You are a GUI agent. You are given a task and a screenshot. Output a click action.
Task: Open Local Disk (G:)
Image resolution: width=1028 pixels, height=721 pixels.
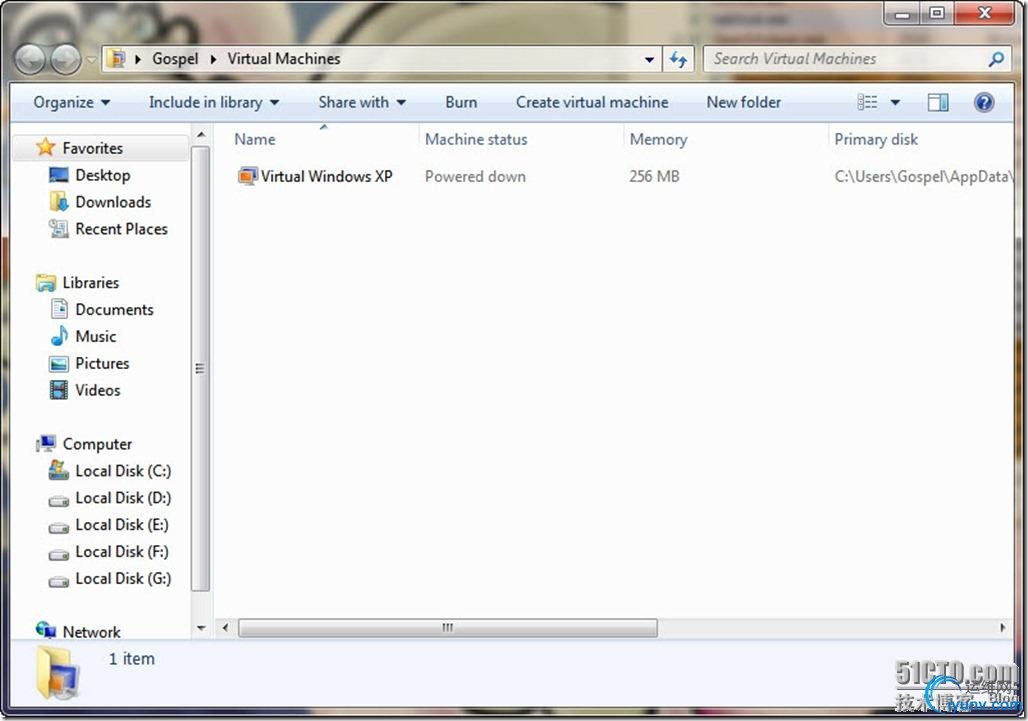click(x=123, y=578)
